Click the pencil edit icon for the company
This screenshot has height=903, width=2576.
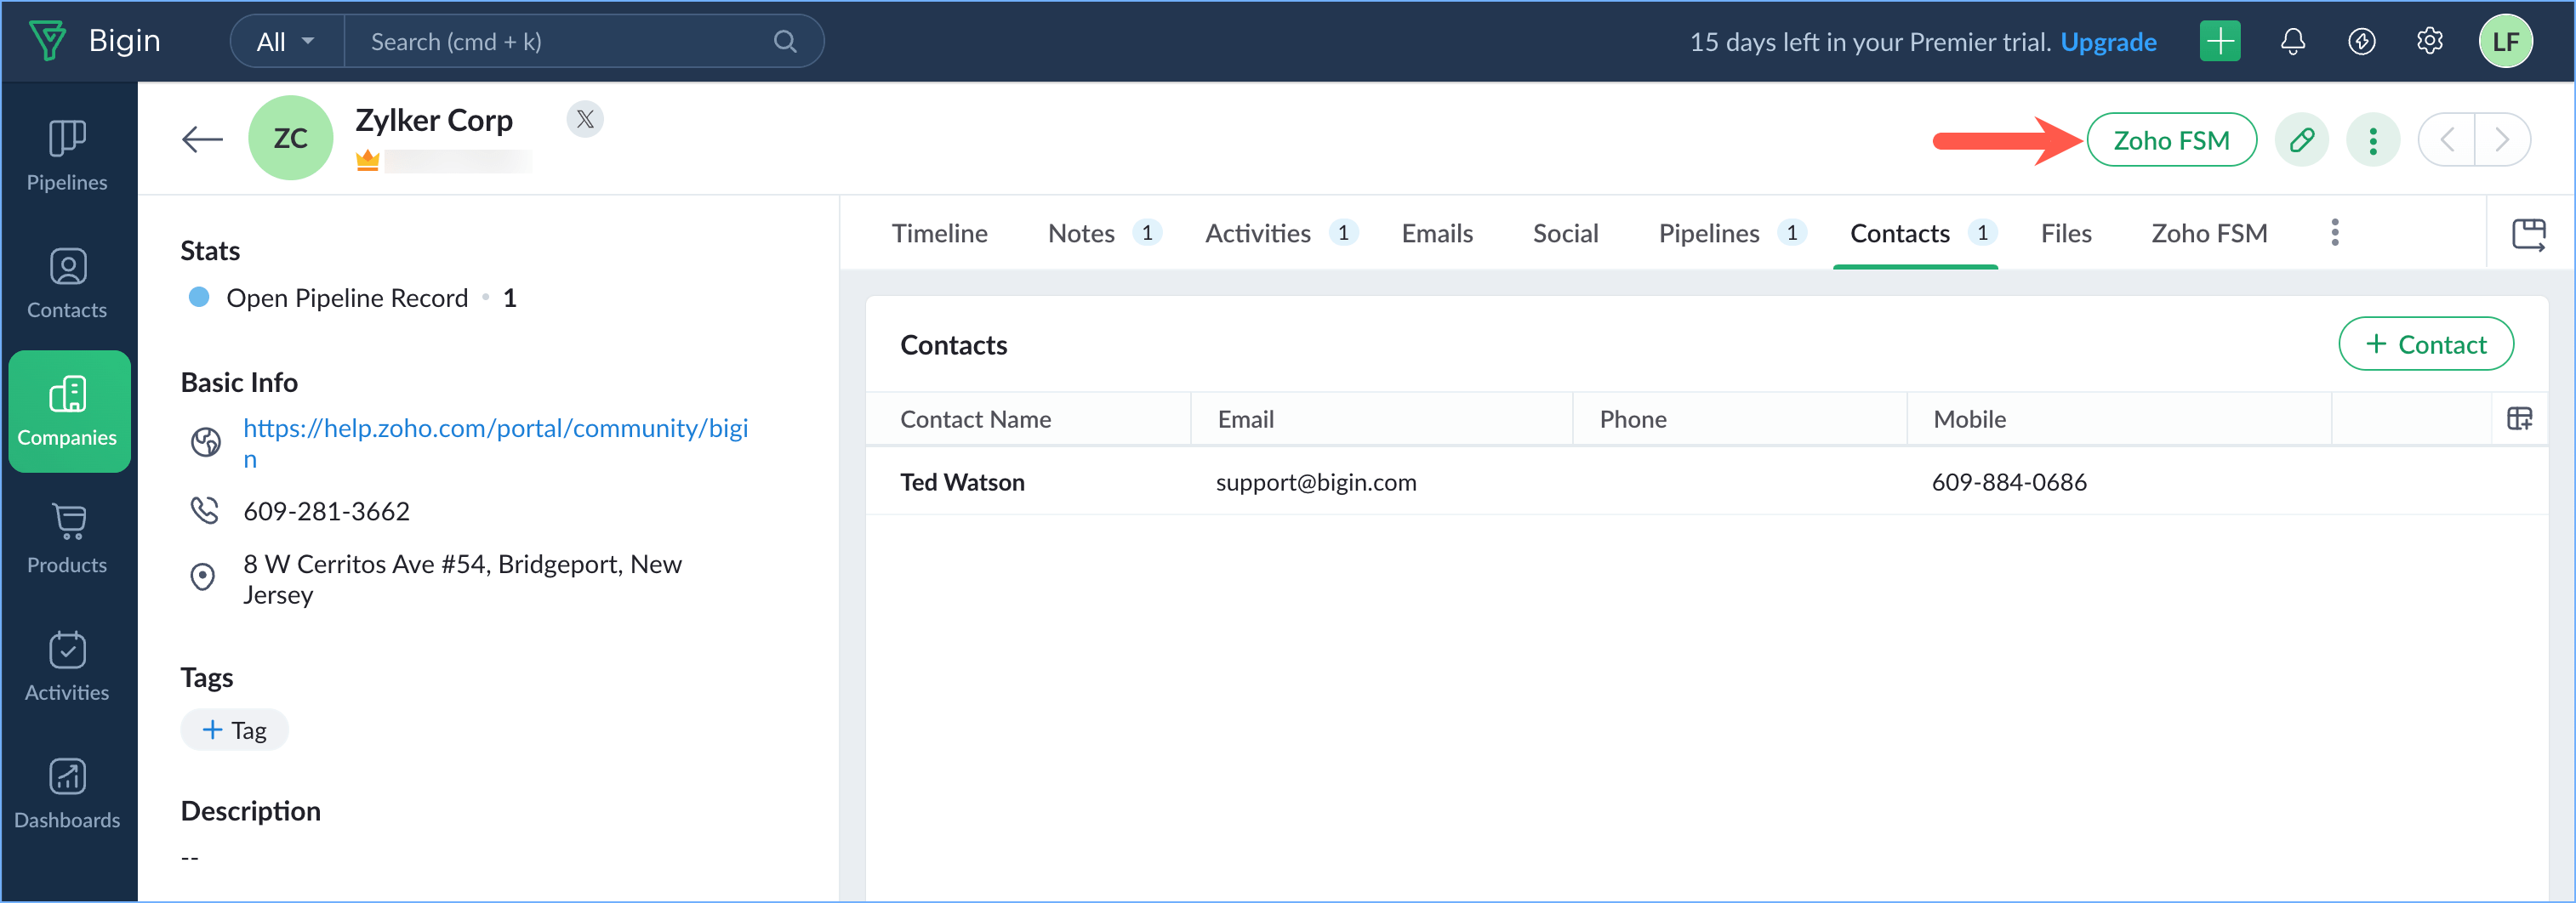click(2302, 139)
